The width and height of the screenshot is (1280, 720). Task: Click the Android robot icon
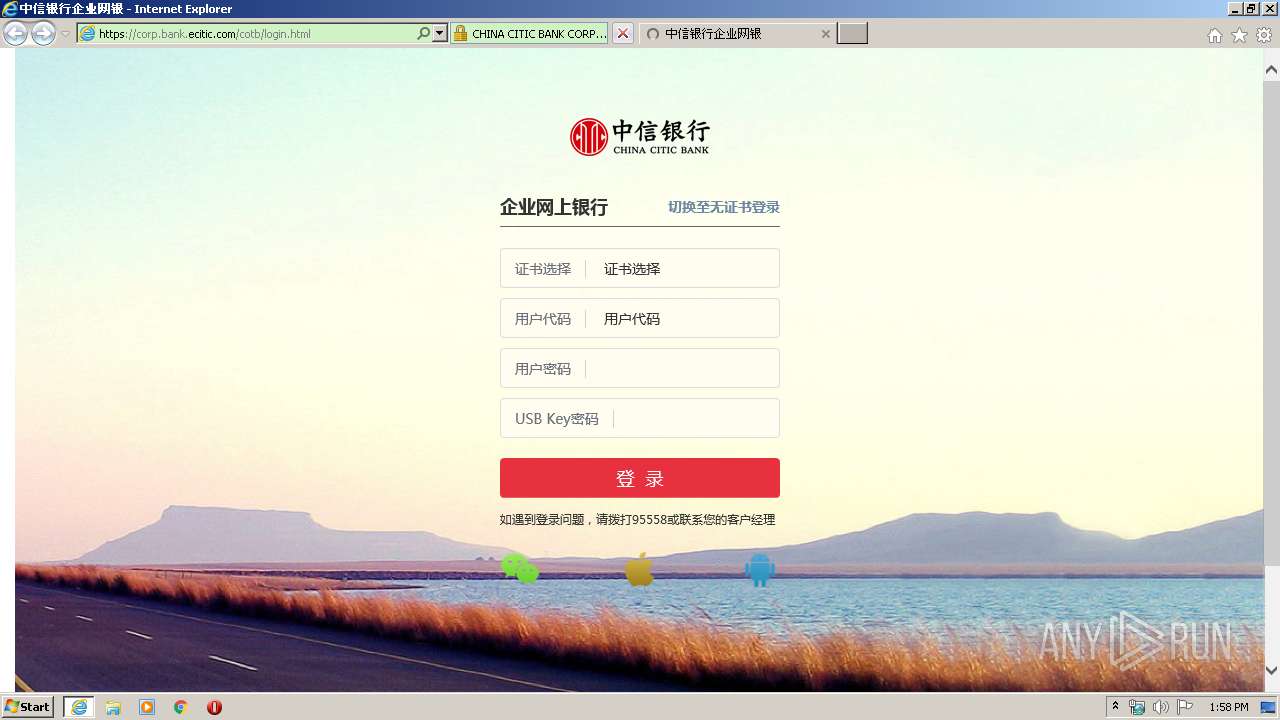coord(760,569)
